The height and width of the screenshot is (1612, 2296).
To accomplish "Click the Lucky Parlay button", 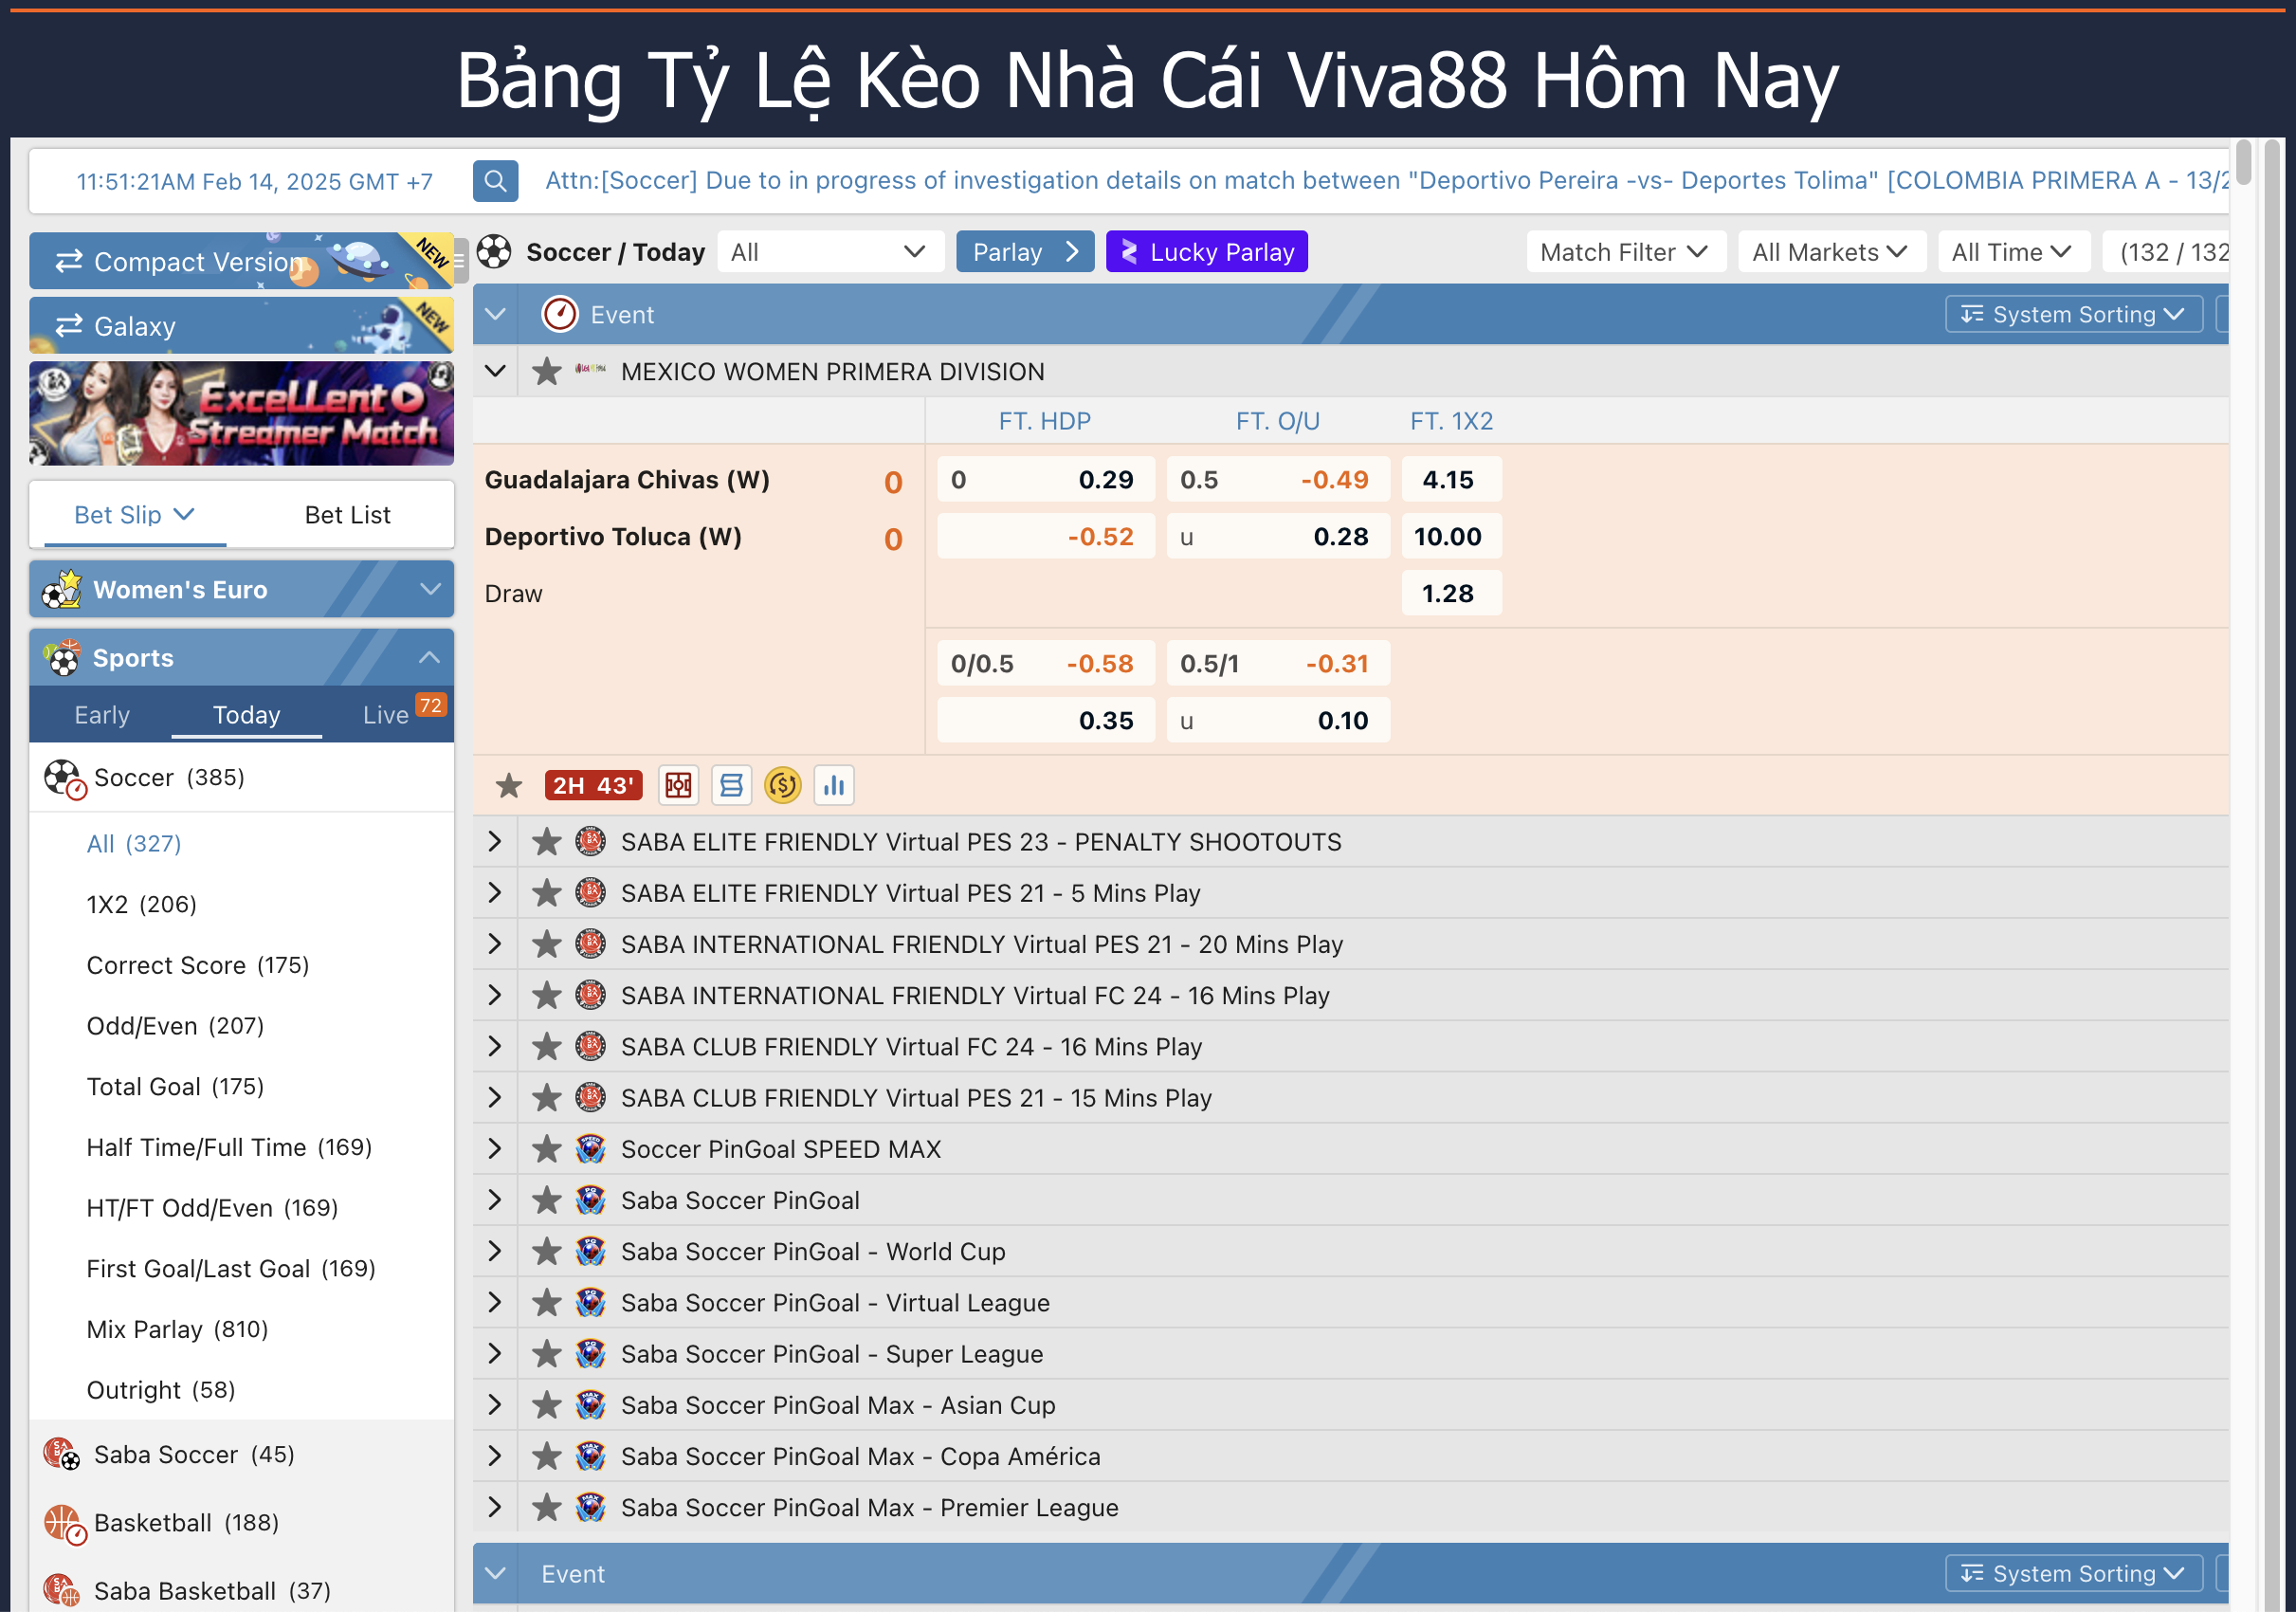I will pos(1206,252).
